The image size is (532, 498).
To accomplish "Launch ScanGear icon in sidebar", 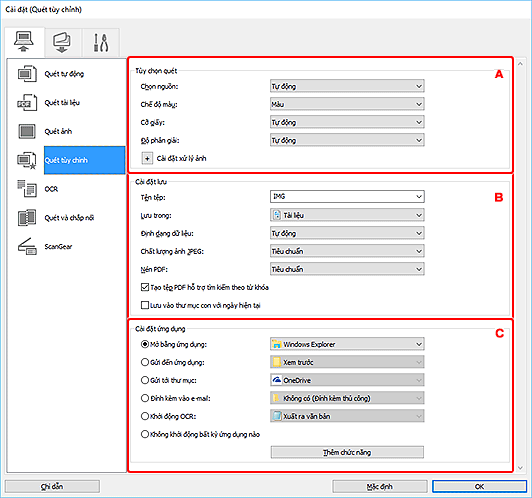I will pyautogui.click(x=26, y=246).
